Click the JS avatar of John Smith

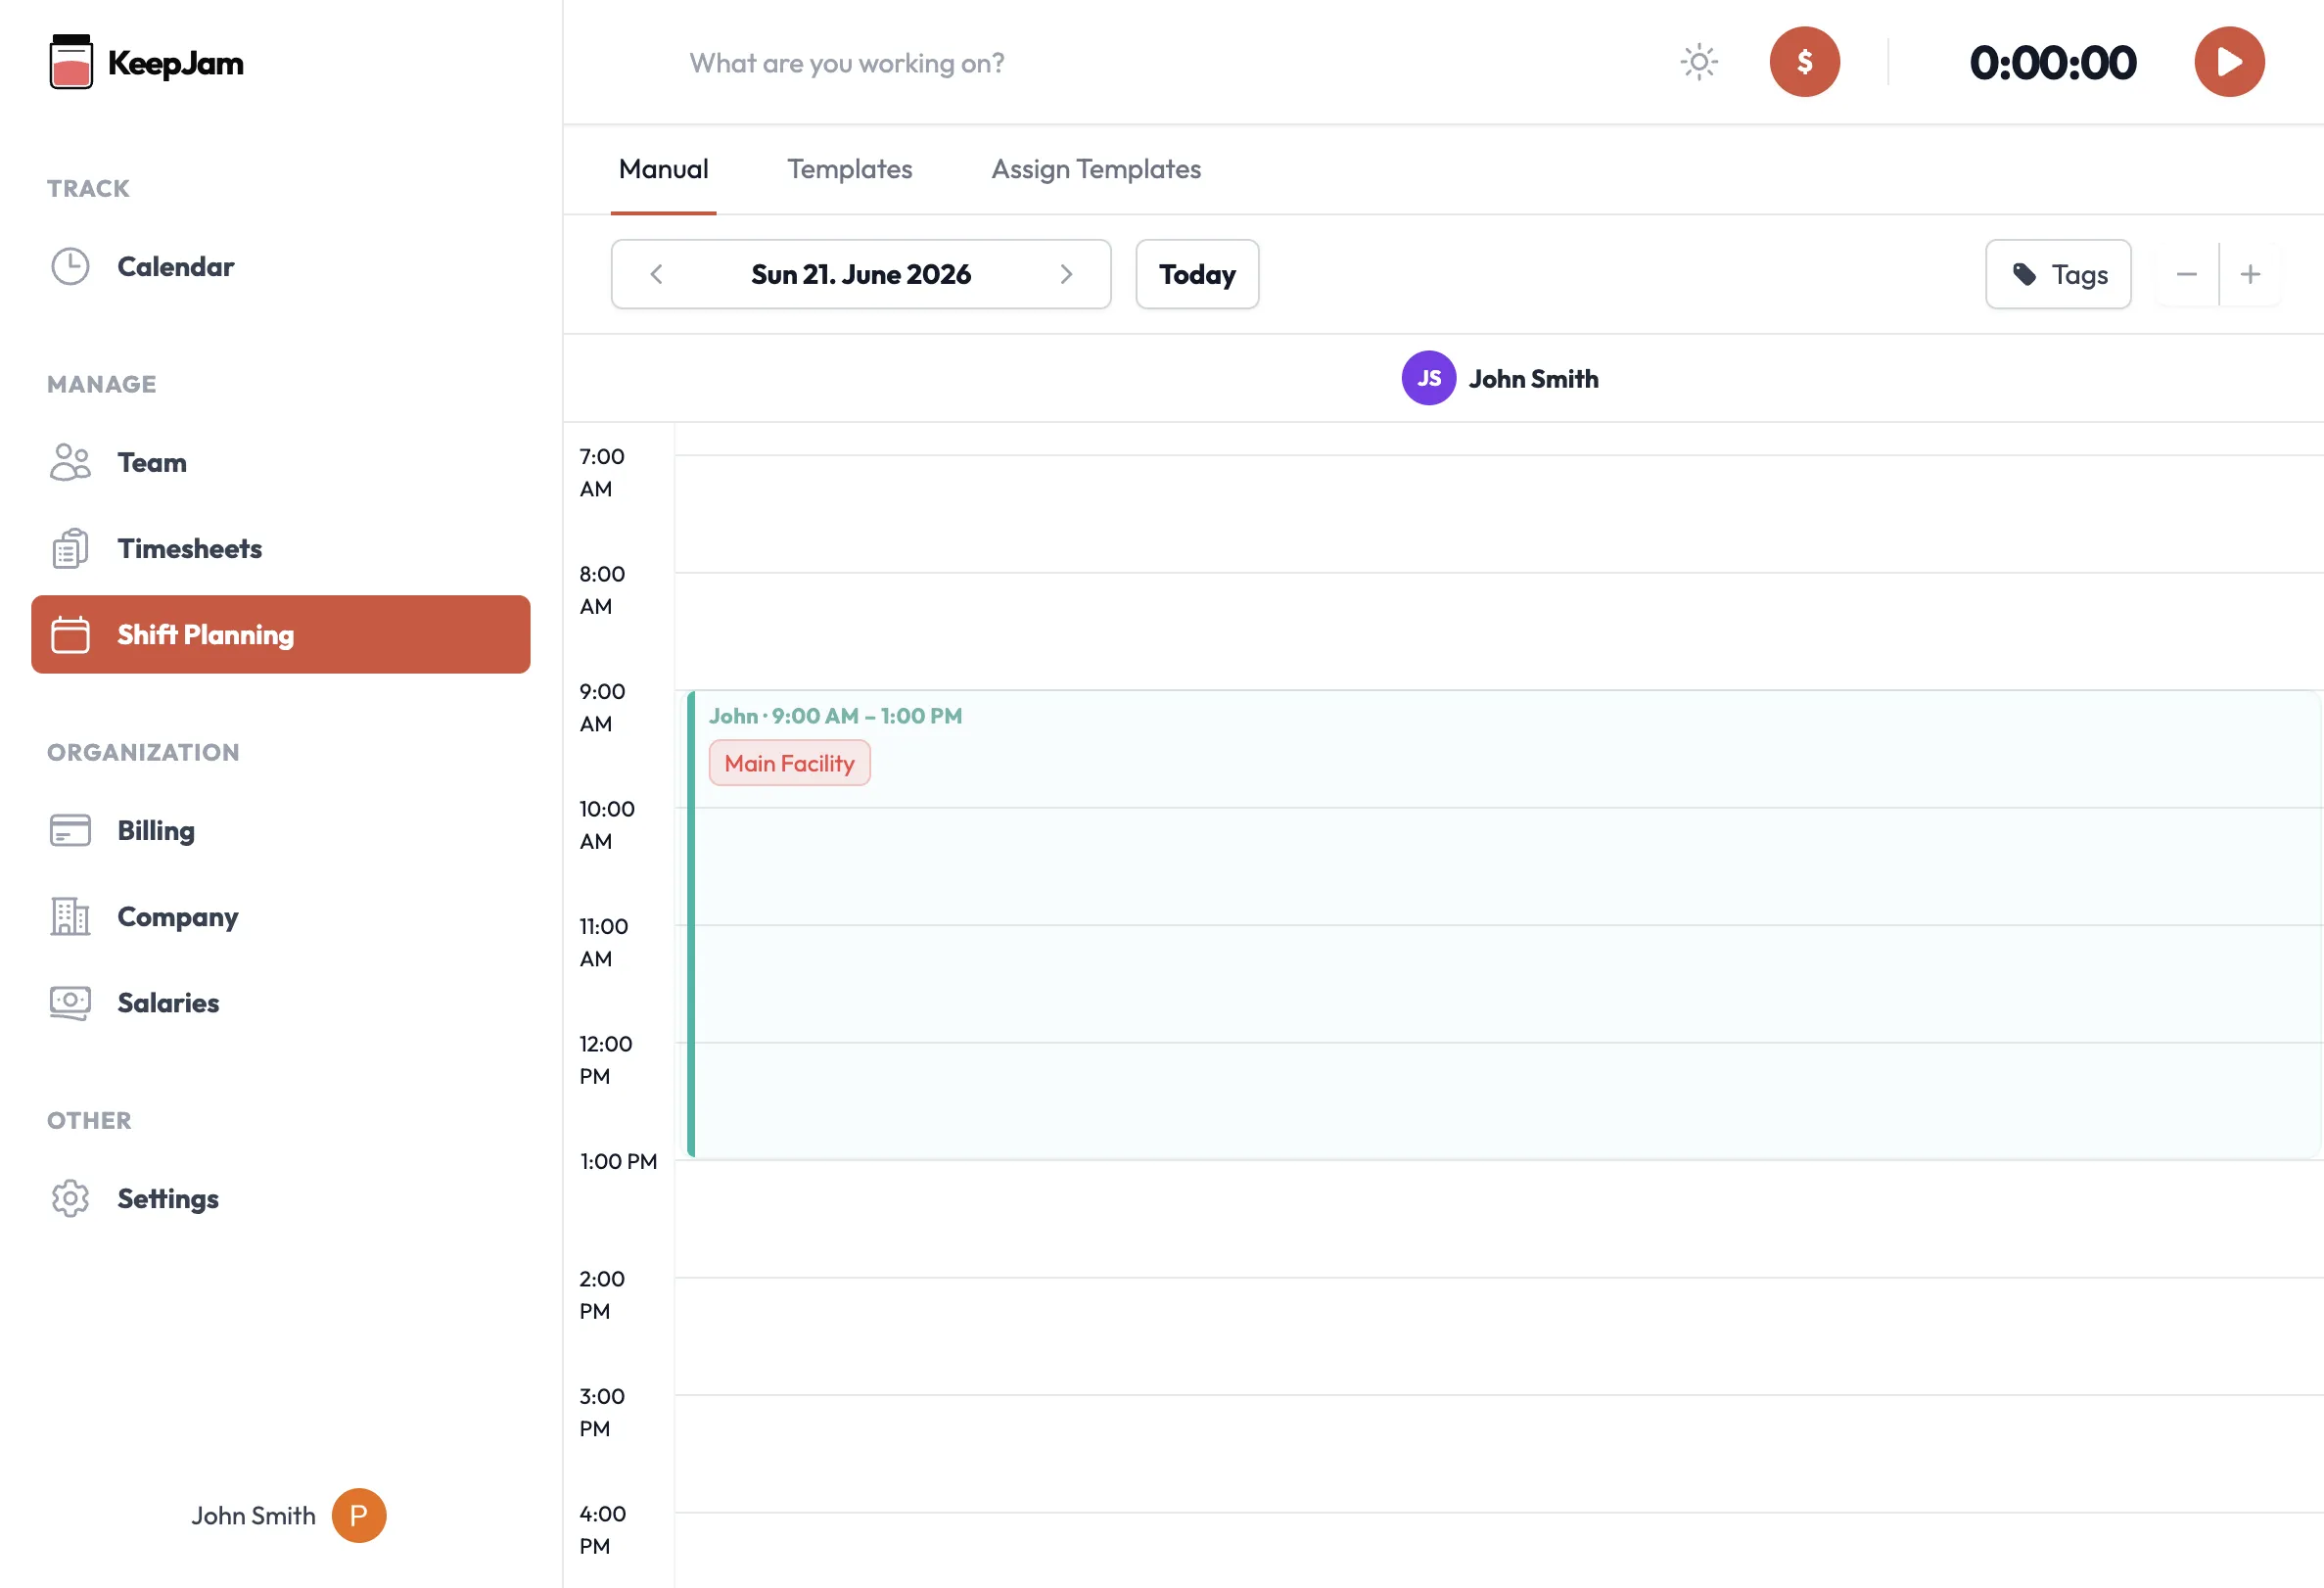tap(1428, 378)
